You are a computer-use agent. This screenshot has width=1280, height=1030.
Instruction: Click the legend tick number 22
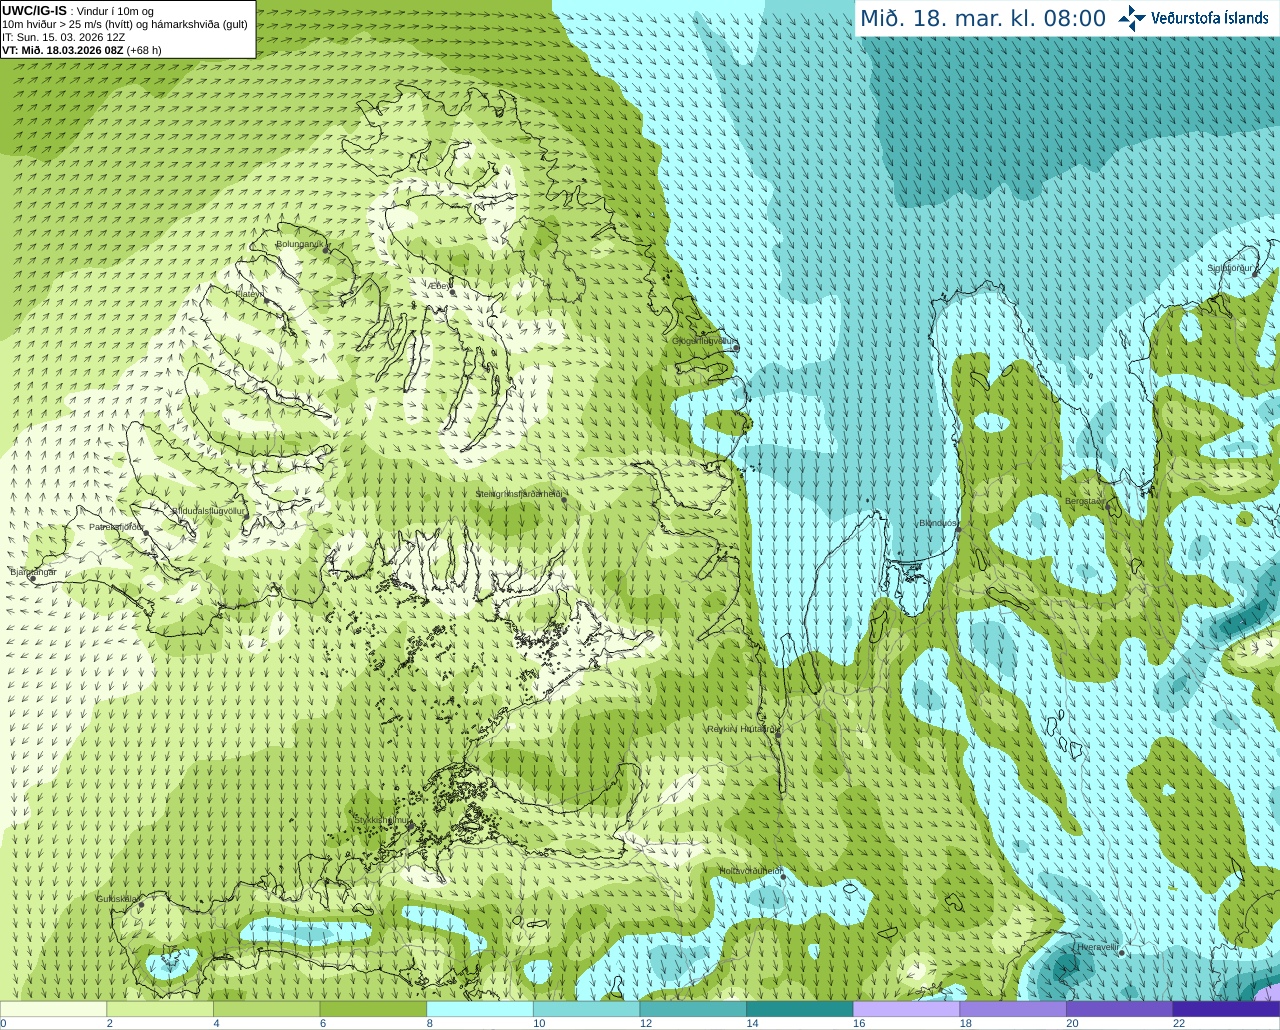(x=1179, y=1023)
